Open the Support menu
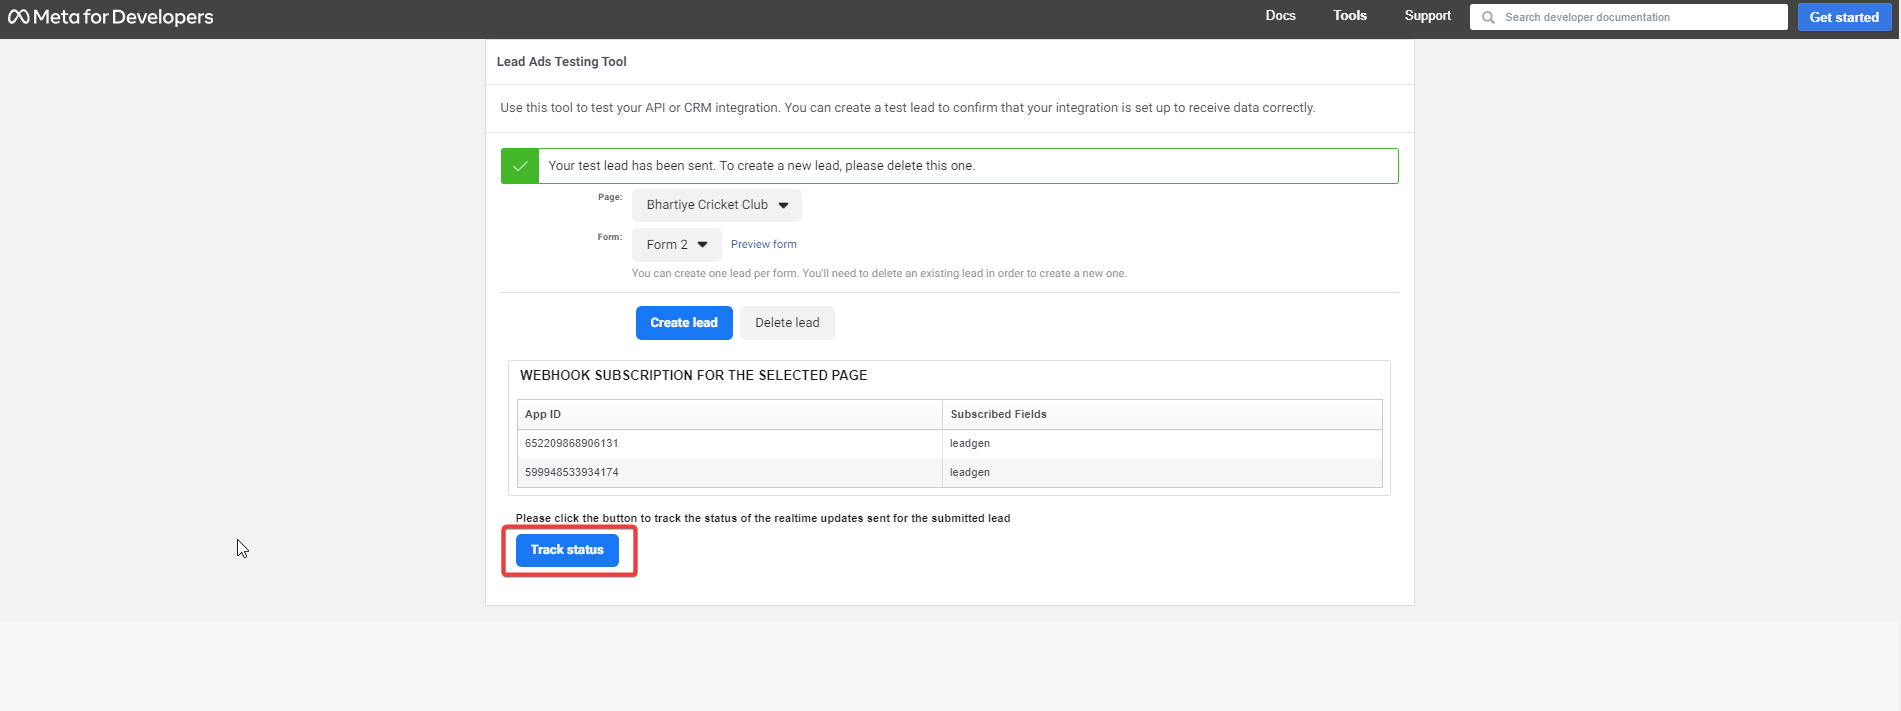Image resolution: width=1901 pixels, height=711 pixels. (1427, 16)
